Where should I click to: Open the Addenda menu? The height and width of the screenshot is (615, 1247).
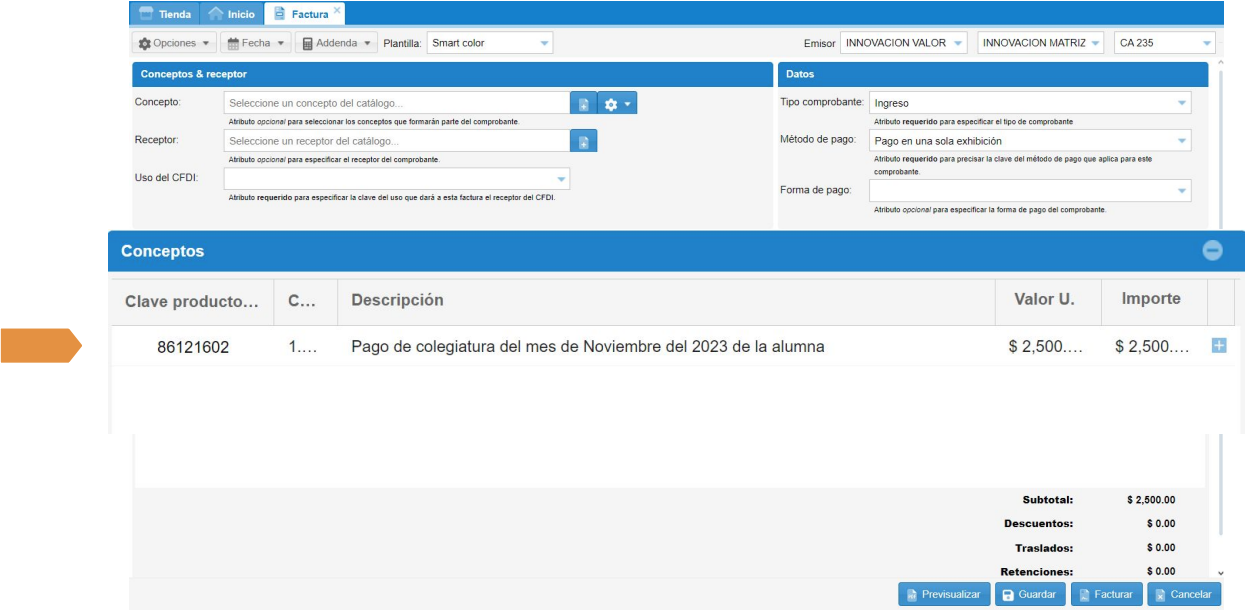[x=336, y=44]
